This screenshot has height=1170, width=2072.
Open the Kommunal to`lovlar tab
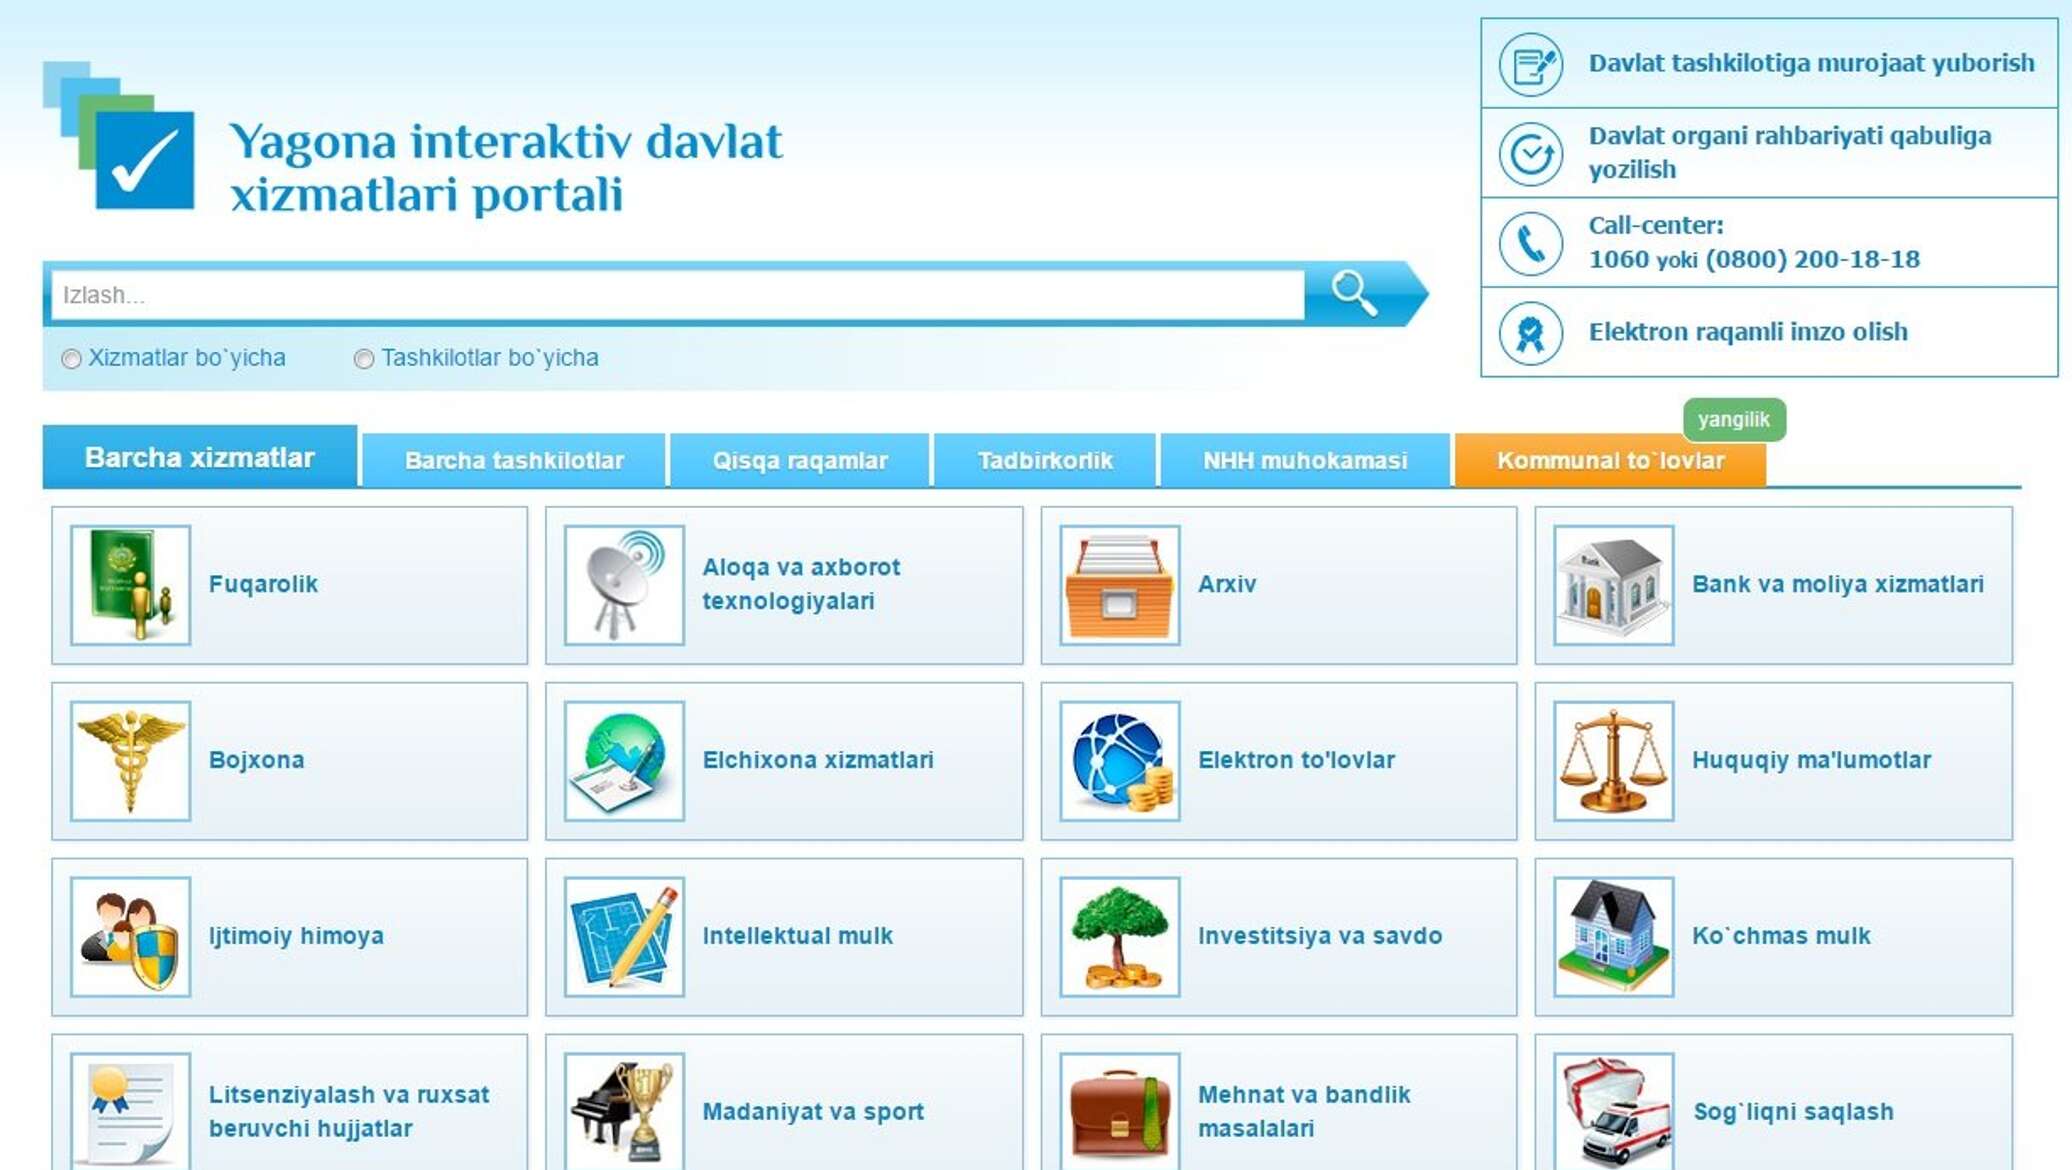pos(1610,461)
